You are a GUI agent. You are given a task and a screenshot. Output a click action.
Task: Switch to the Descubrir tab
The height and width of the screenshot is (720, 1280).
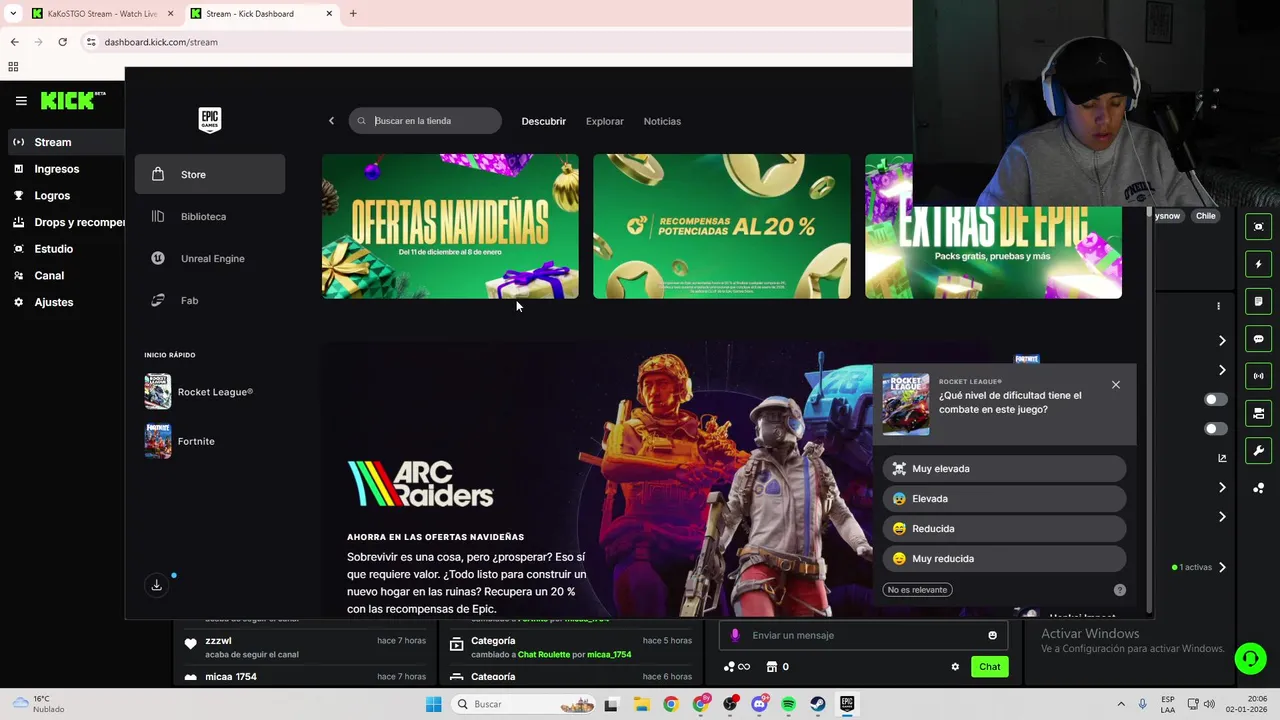pos(543,121)
